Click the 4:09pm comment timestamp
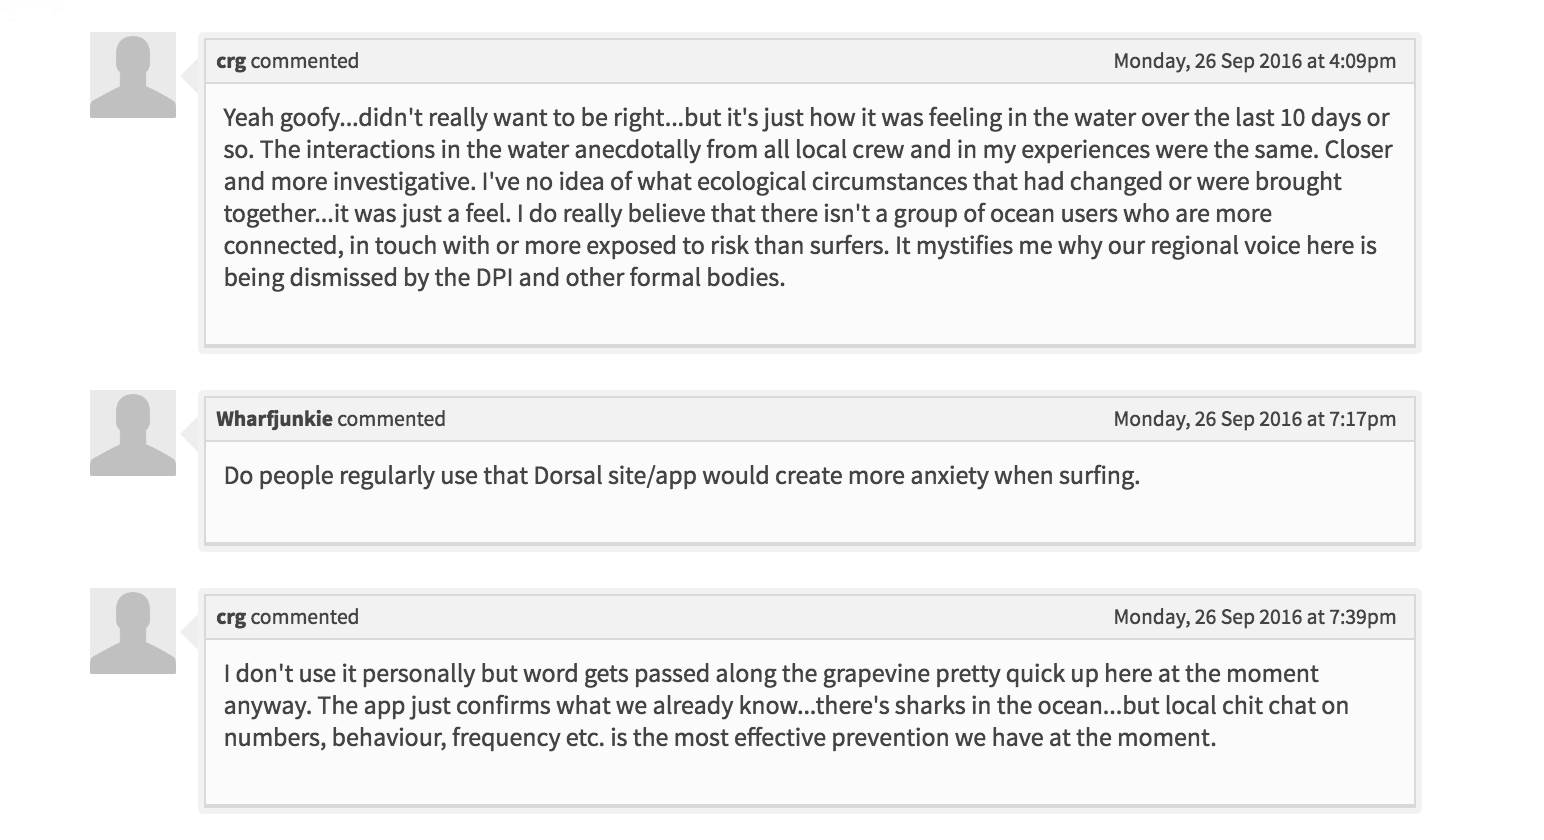The height and width of the screenshot is (840, 1544). 1254,61
